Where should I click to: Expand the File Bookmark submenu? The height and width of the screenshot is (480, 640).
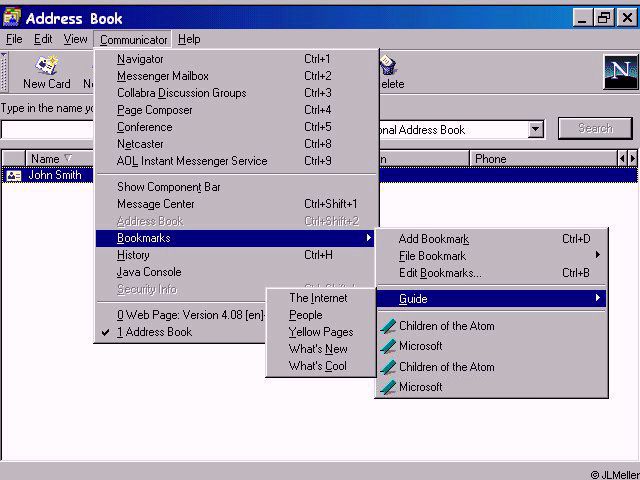pyautogui.click(x=491, y=256)
